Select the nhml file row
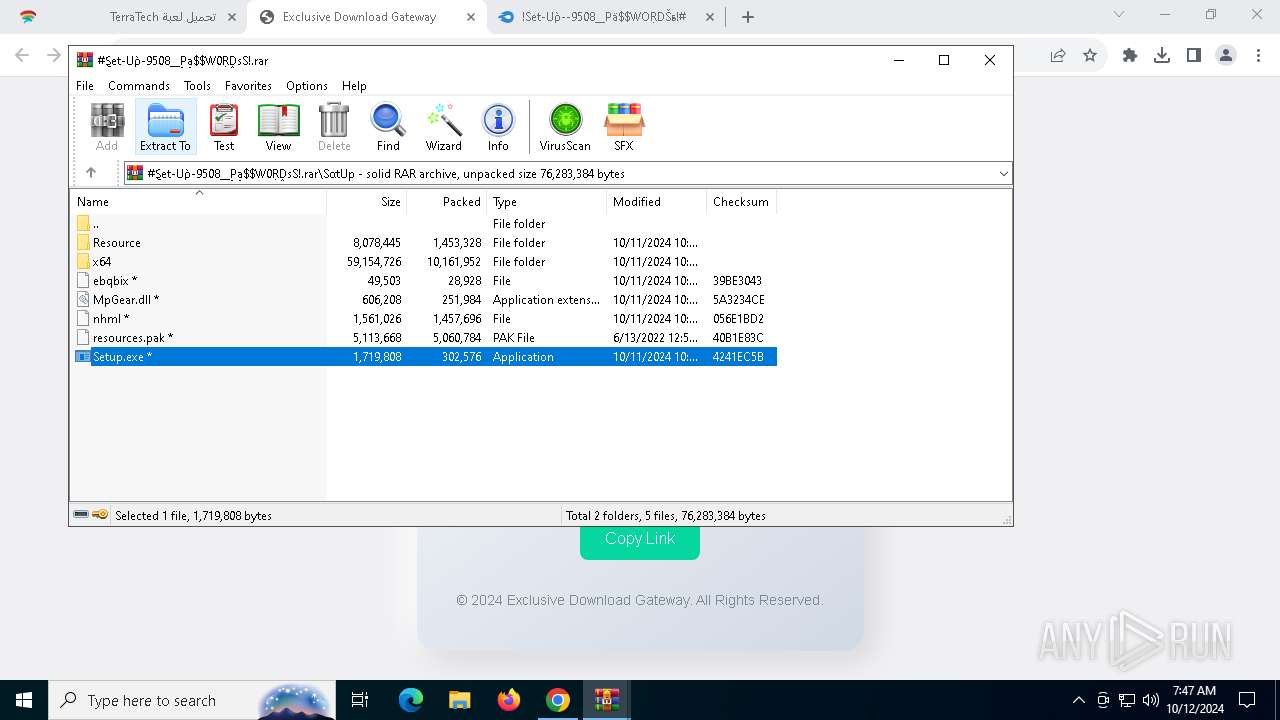 click(425, 318)
